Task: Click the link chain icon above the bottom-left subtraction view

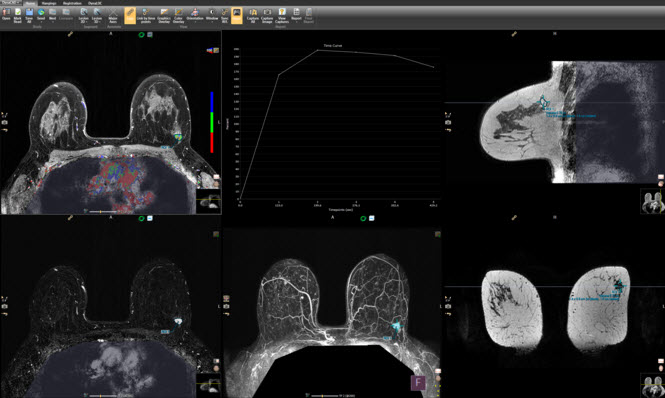Action: (x=70, y=218)
